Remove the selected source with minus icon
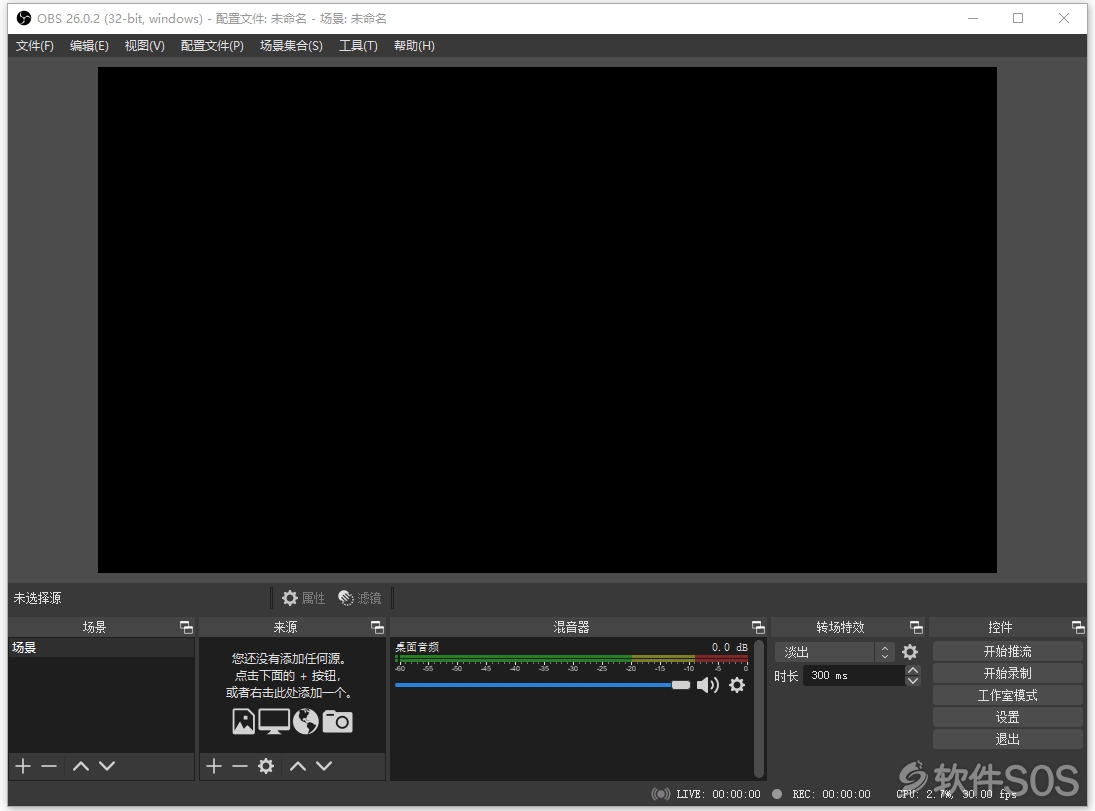Image resolution: width=1095 pixels, height=811 pixels. click(240, 766)
